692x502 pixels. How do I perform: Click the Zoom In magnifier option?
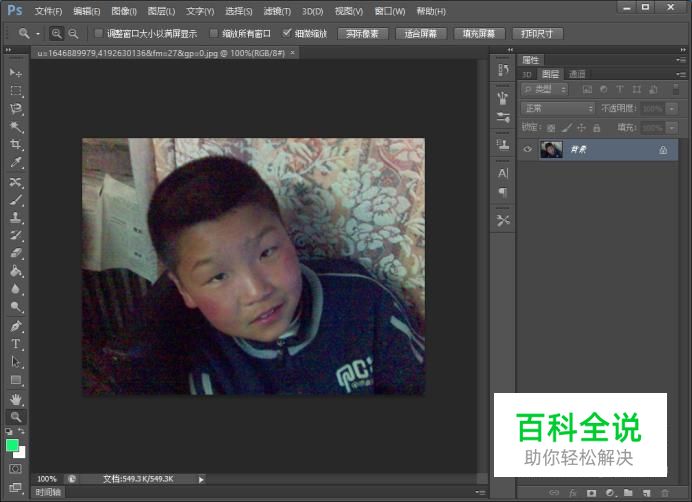[x=56, y=33]
